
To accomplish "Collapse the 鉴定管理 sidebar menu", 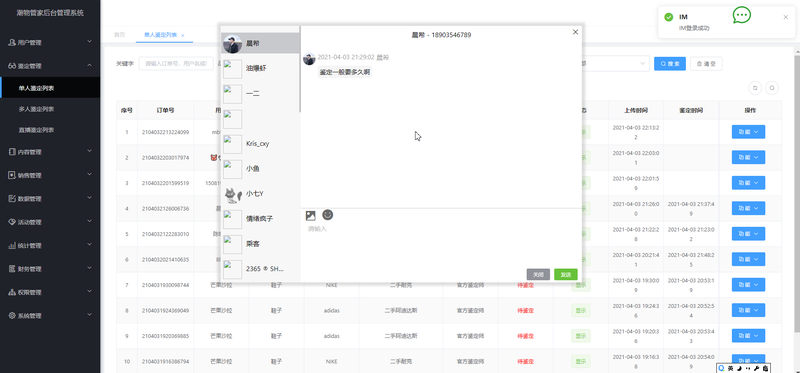I will 50,66.
